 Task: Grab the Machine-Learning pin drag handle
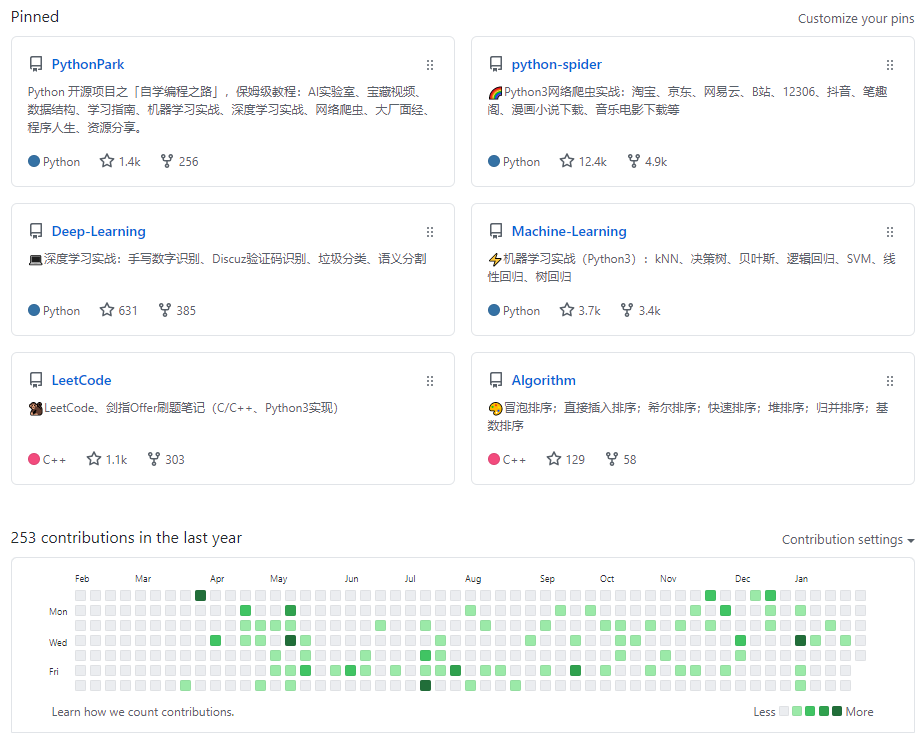890,232
